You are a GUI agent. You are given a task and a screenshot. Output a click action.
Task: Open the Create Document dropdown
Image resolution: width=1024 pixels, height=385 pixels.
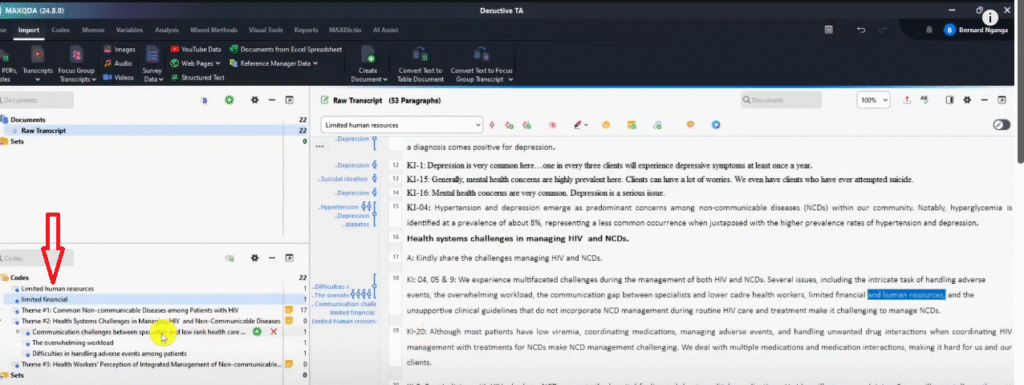pos(369,64)
